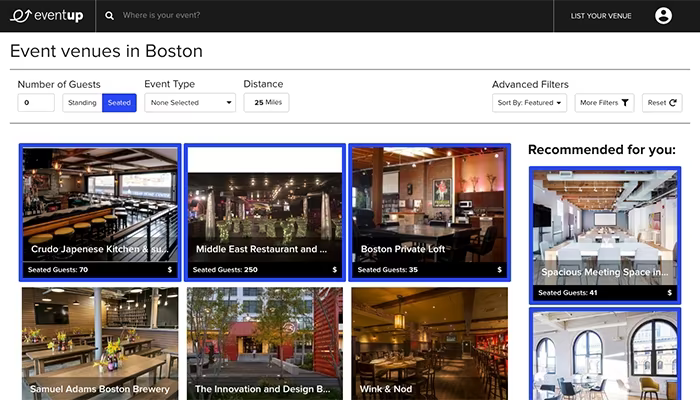Screen dimensions: 700x400
Task: Open the Boston Private Loft venue card
Action: click(429, 212)
